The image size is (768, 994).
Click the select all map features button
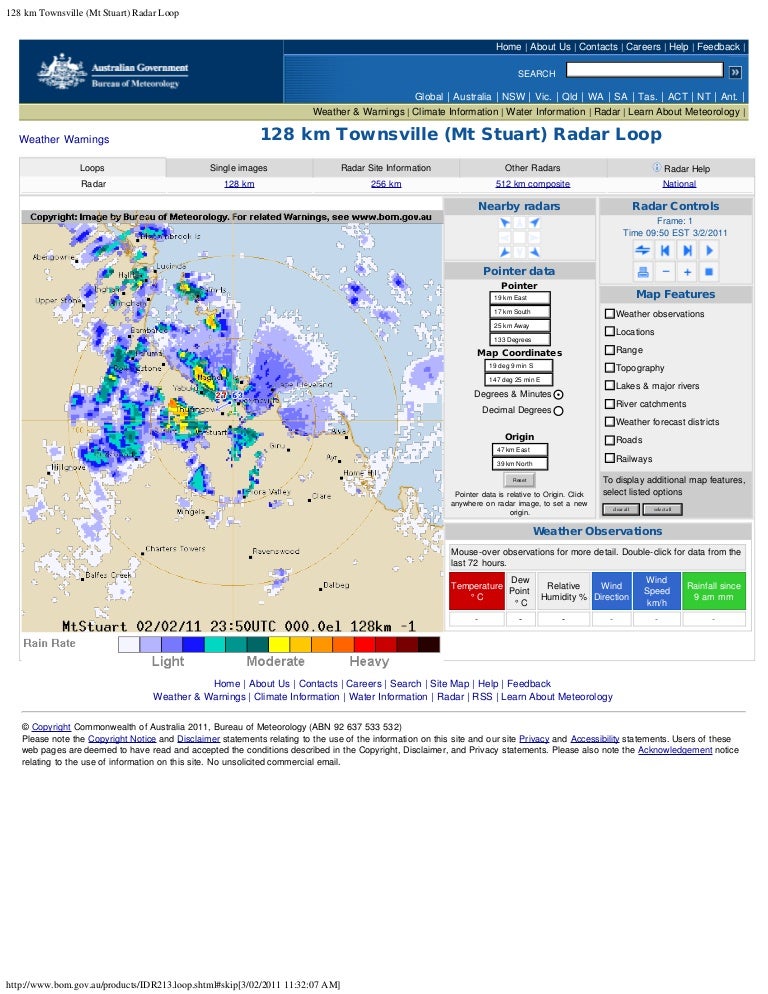pyautogui.click(x=662, y=509)
